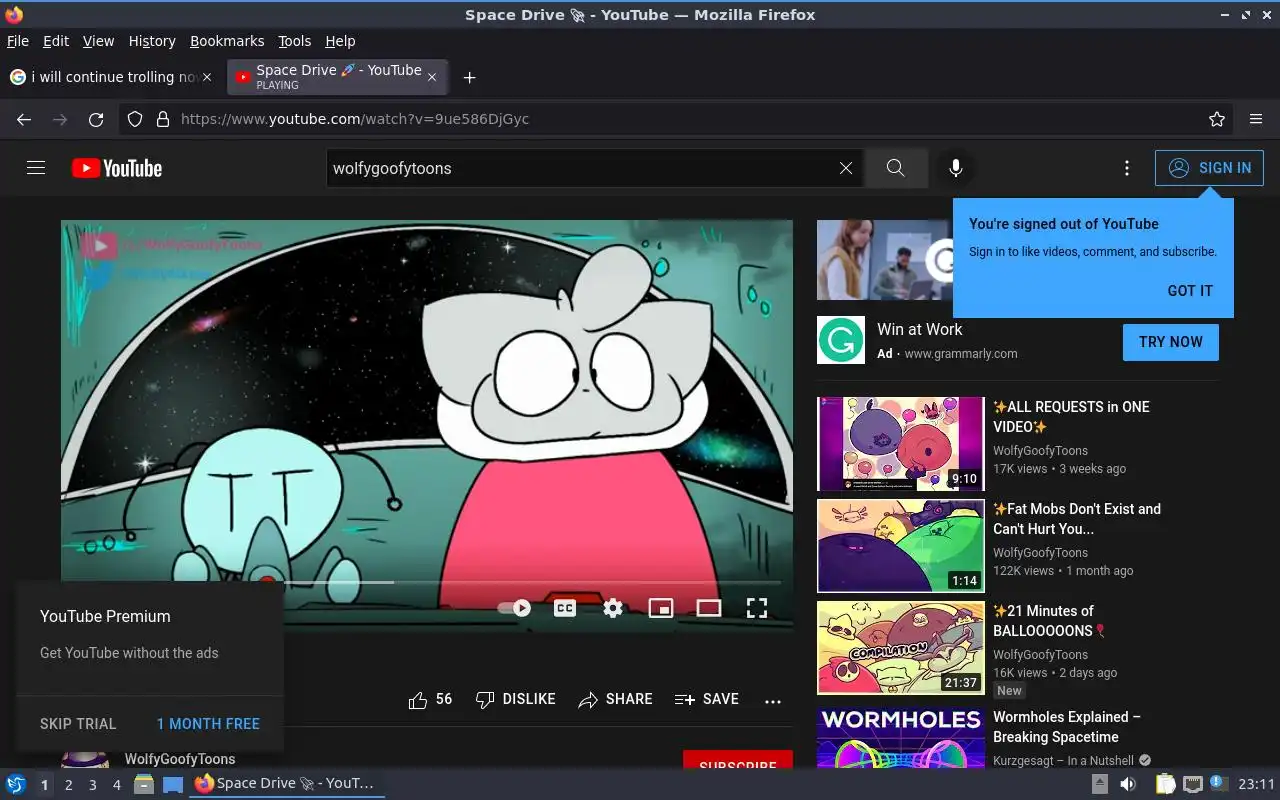
Task: Click SHARE under the video
Action: pyautogui.click(x=615, y=700)
